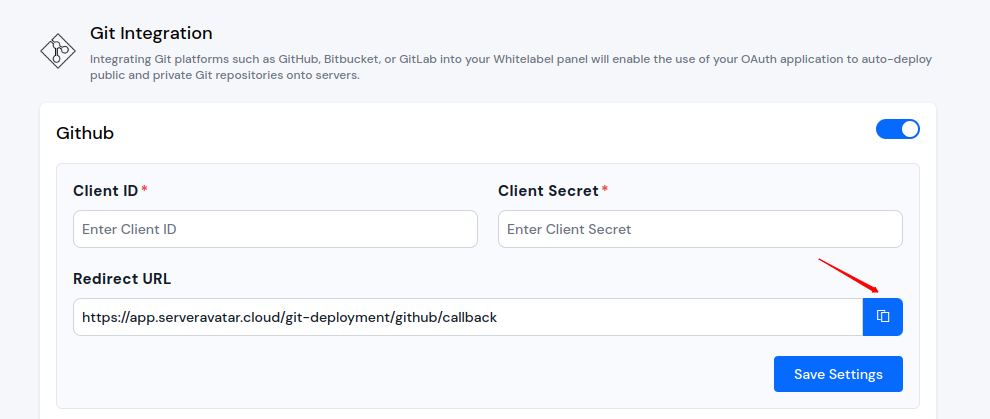Click the description mentioning Whitelabel panel
Image resolution: width=990 pixels, height=419 pixels.
[511, 68]
